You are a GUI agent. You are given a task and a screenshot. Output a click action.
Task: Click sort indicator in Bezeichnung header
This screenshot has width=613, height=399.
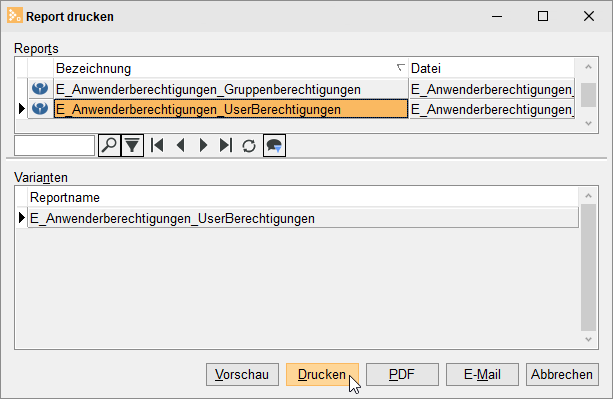point(400,68)
